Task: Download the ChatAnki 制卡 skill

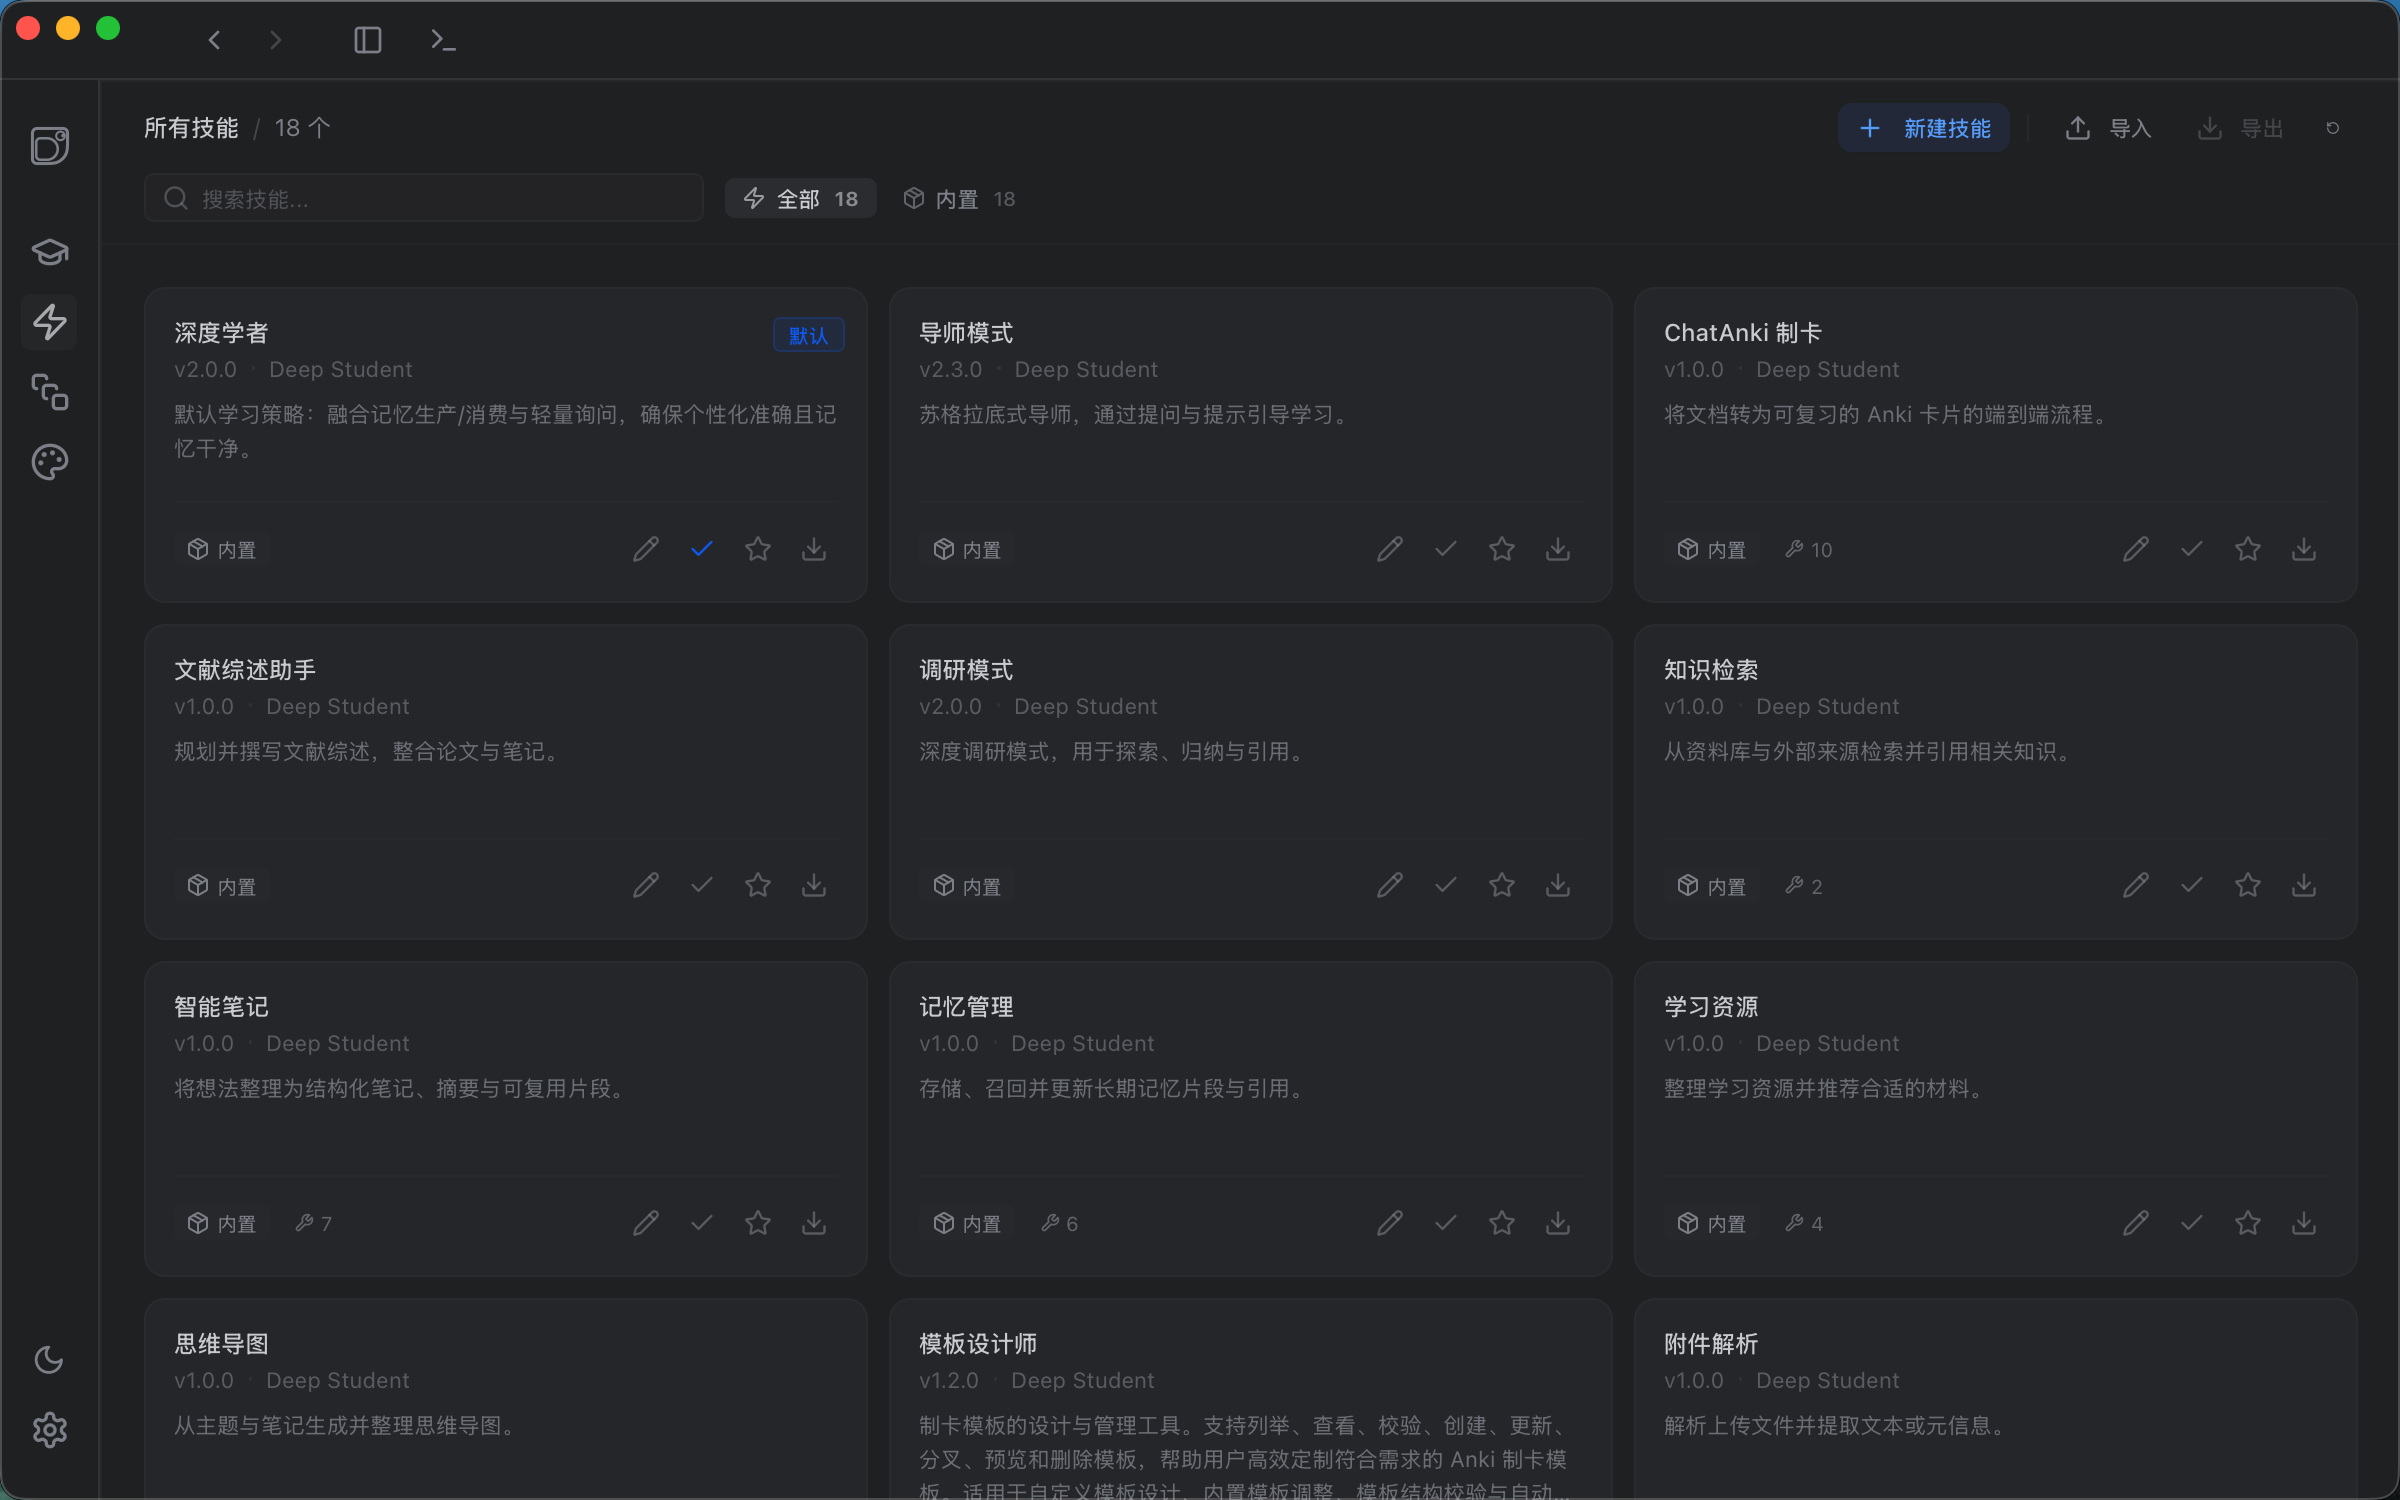Action: click(2304, 549)
